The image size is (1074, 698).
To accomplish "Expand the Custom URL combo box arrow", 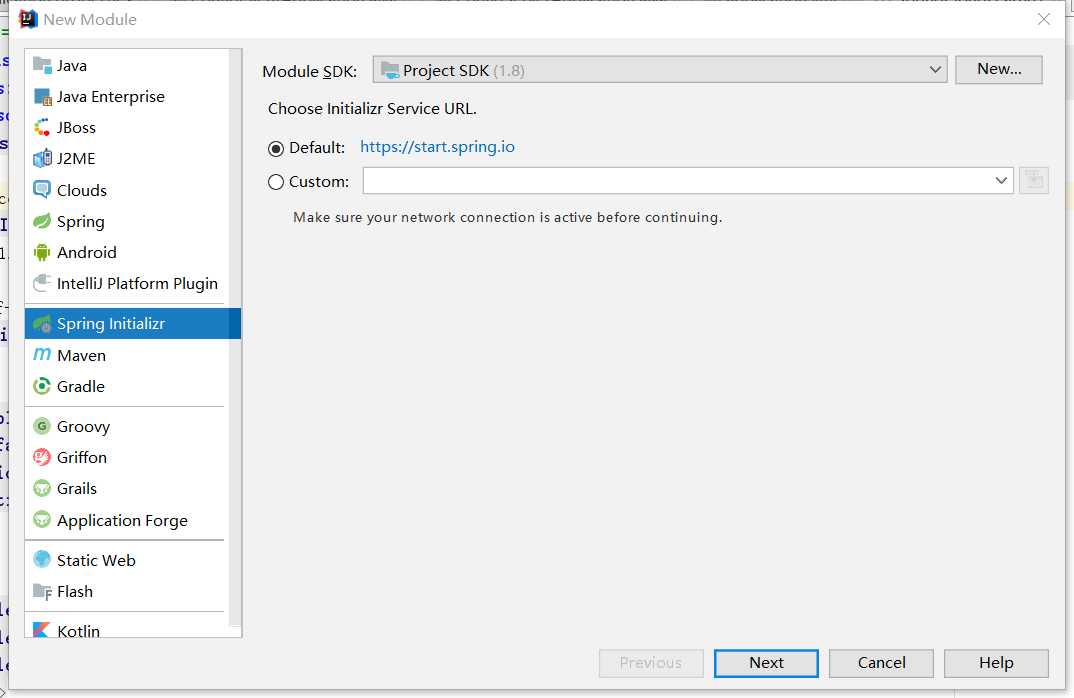I will [x=1001, y=181].
